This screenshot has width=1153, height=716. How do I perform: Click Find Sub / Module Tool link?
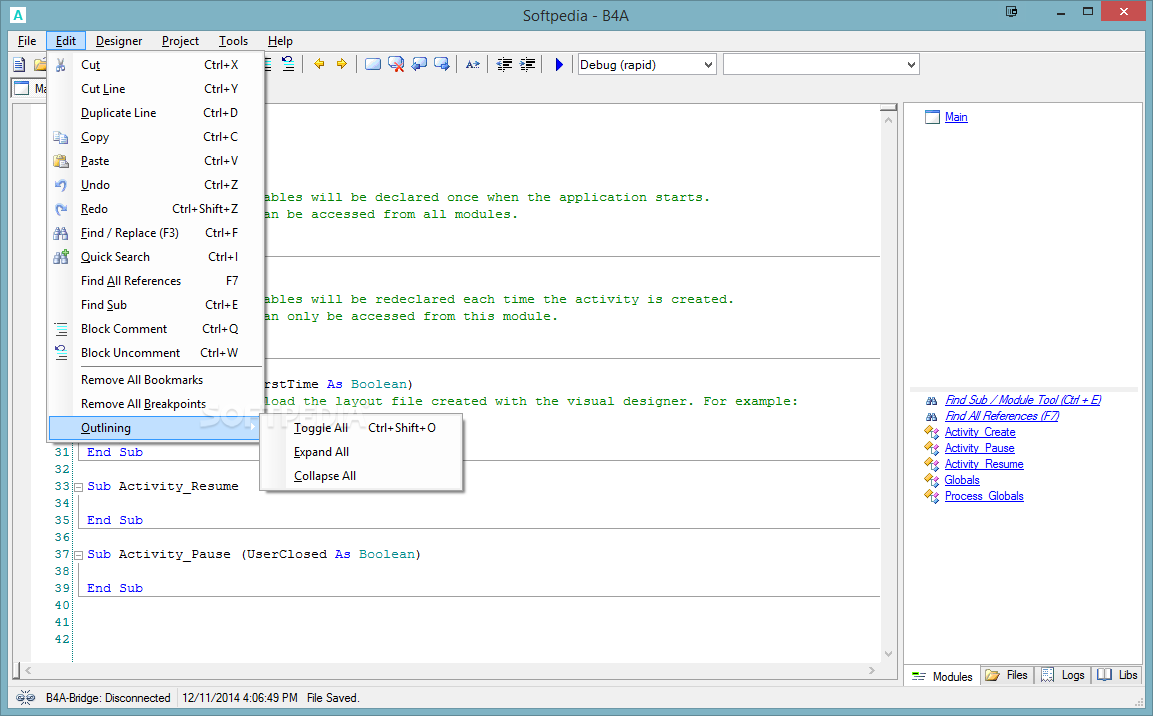point(1023,400)
